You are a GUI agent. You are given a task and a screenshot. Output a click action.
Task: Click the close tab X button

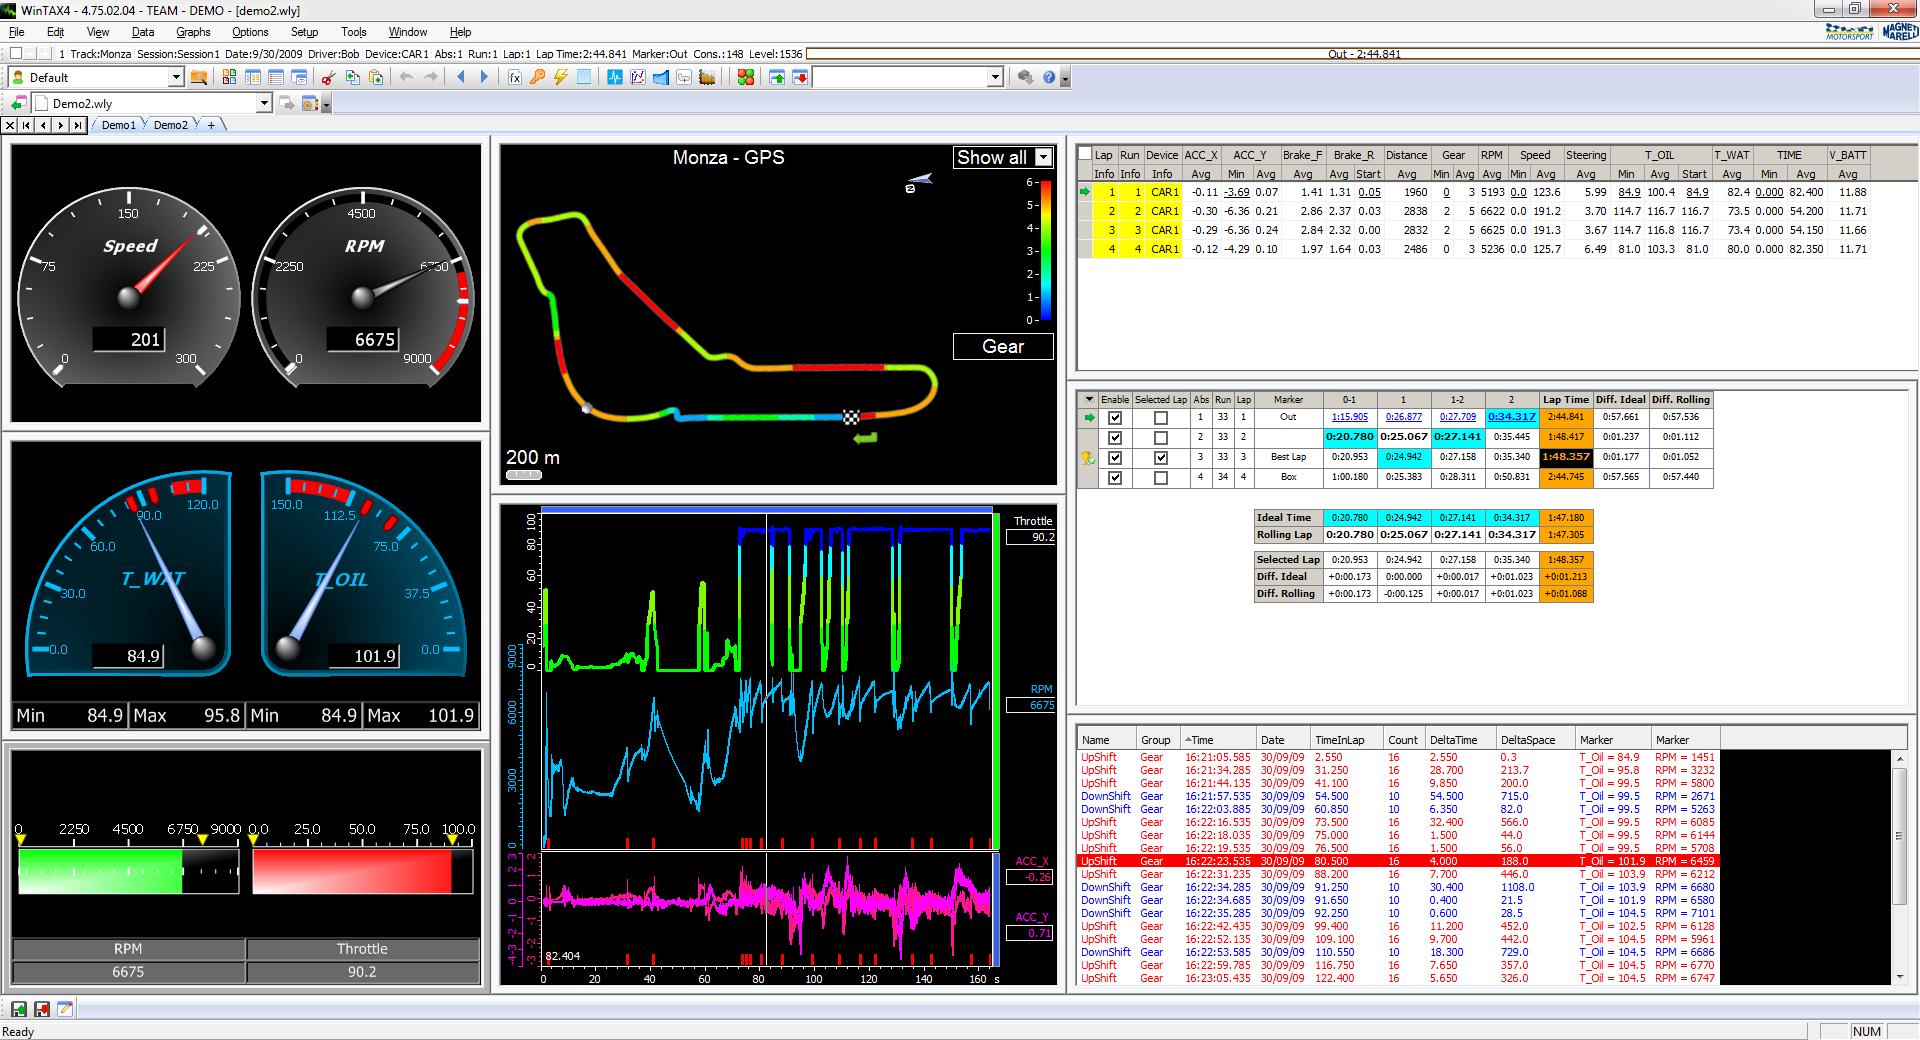tap(10, 125)
